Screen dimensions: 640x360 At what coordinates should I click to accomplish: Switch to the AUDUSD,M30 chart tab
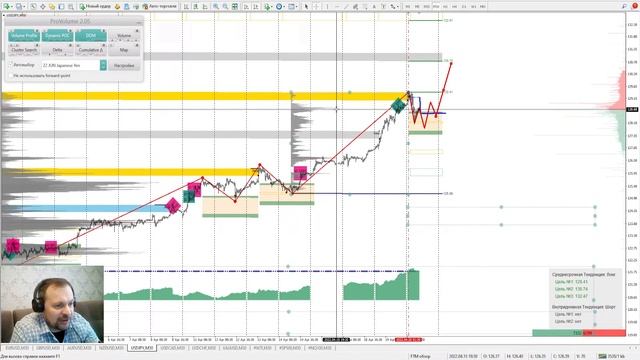point(79,348)
